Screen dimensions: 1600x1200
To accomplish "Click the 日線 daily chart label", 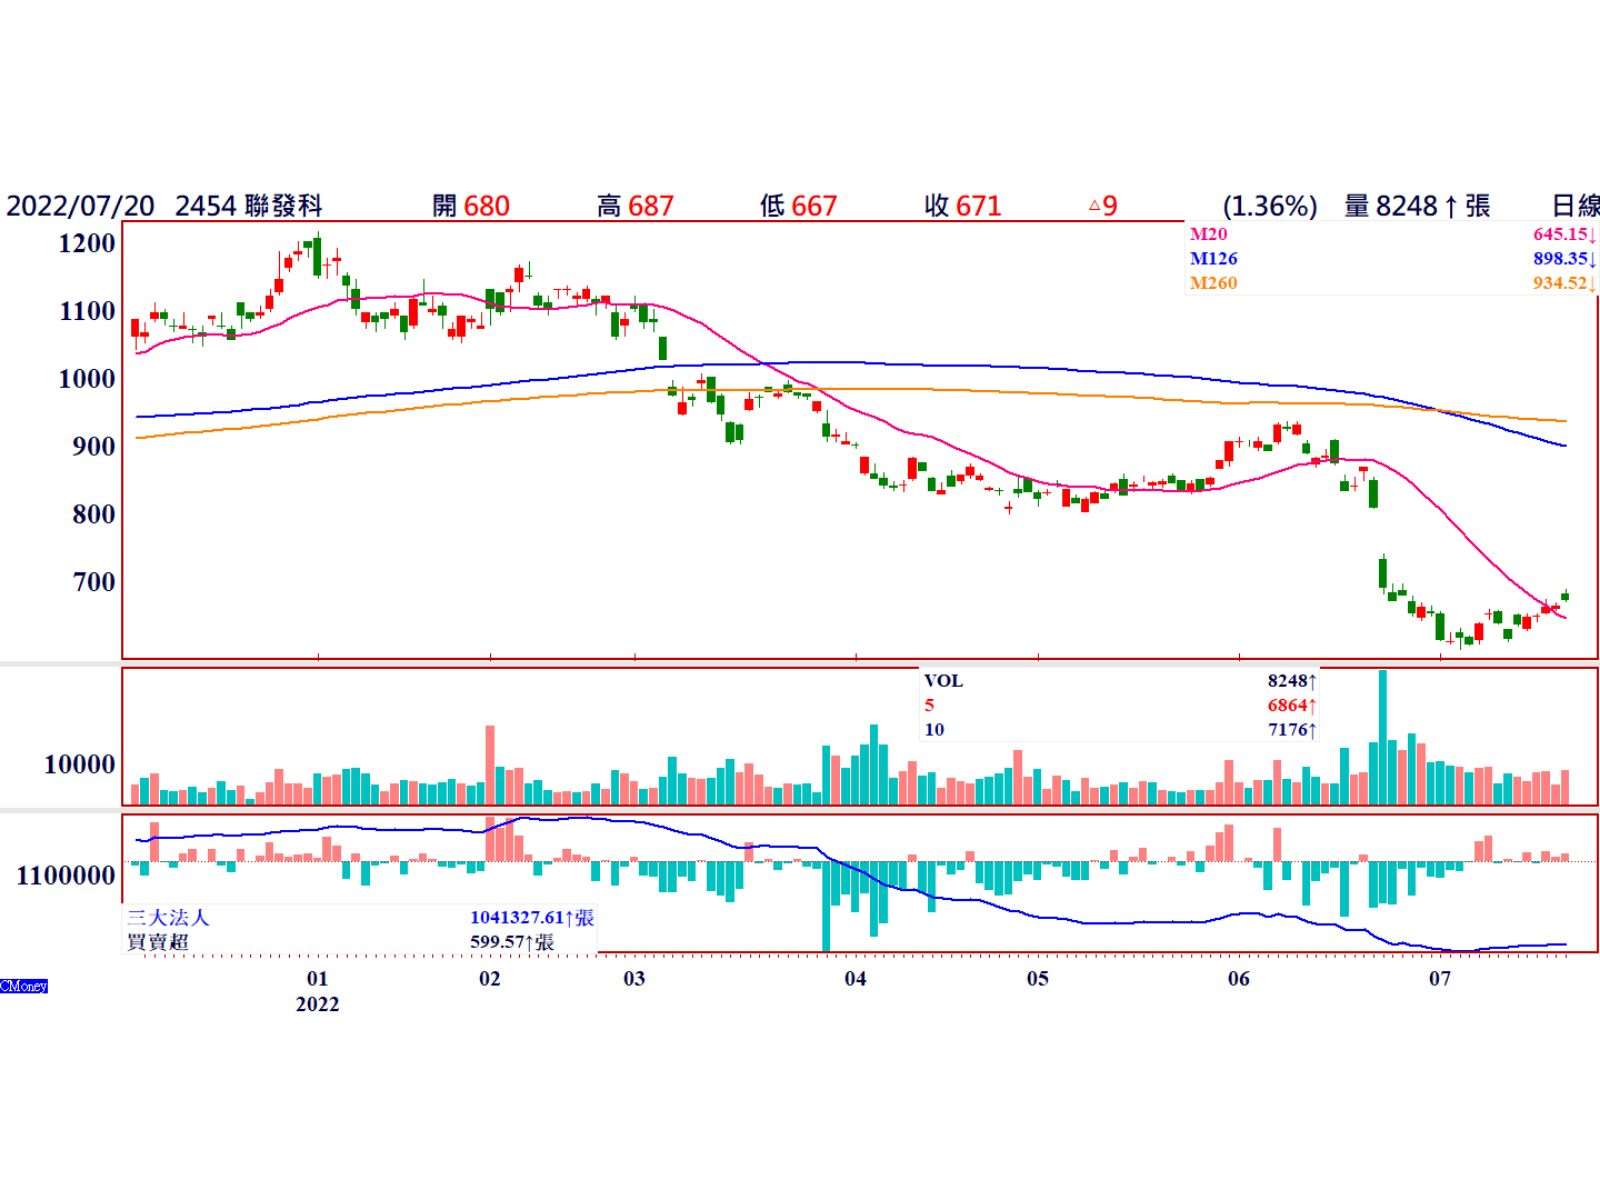I will tap(1574, 206).
